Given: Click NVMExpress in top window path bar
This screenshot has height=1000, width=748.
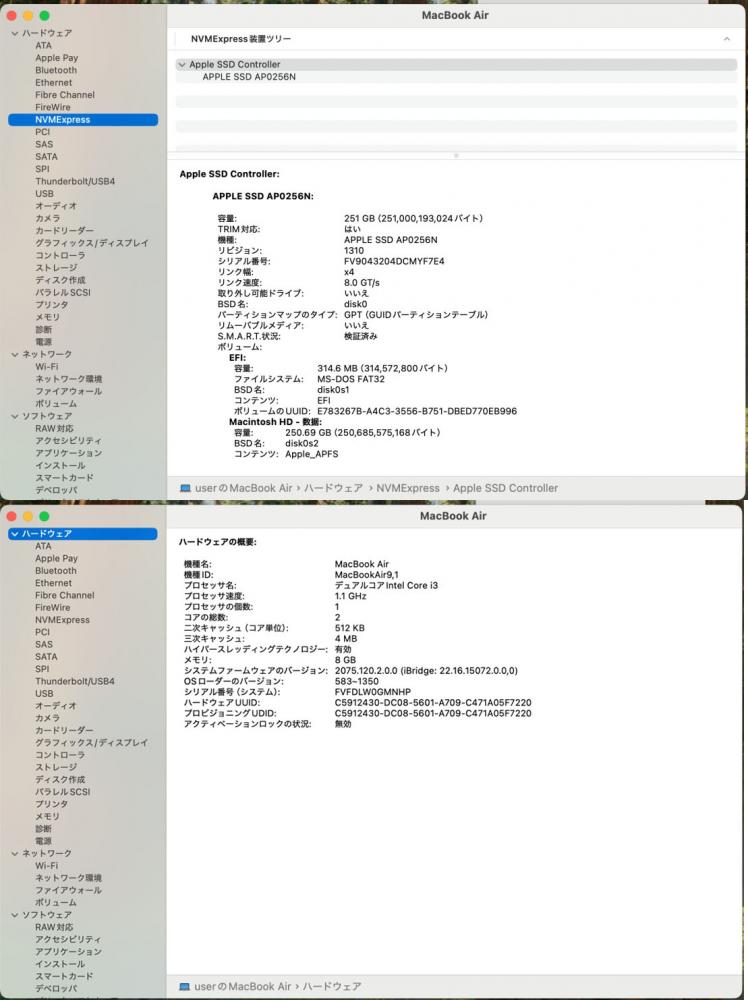Looking at the screenshot, I should 407,489.
